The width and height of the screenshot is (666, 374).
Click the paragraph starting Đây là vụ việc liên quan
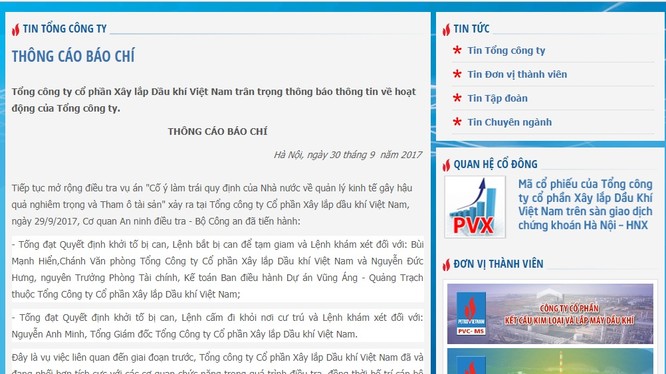217,364
